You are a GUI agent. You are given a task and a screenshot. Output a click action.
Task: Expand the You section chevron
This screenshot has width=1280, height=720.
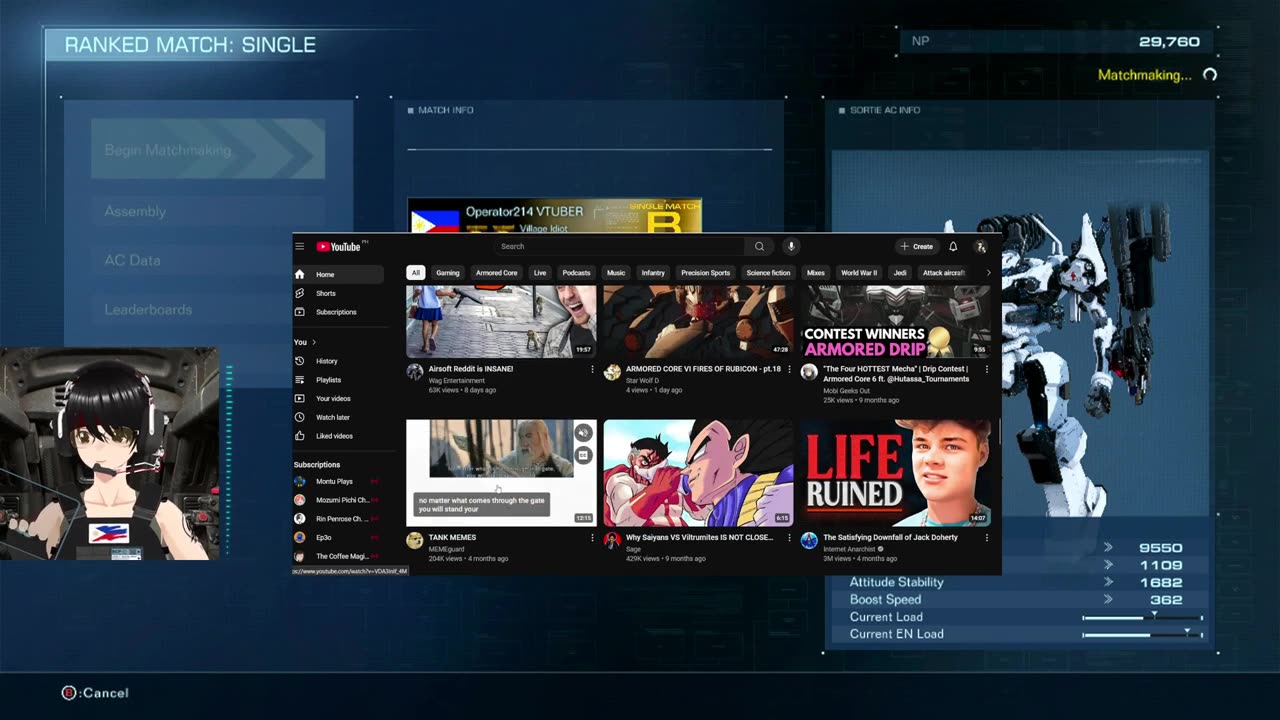pos(313,342)
